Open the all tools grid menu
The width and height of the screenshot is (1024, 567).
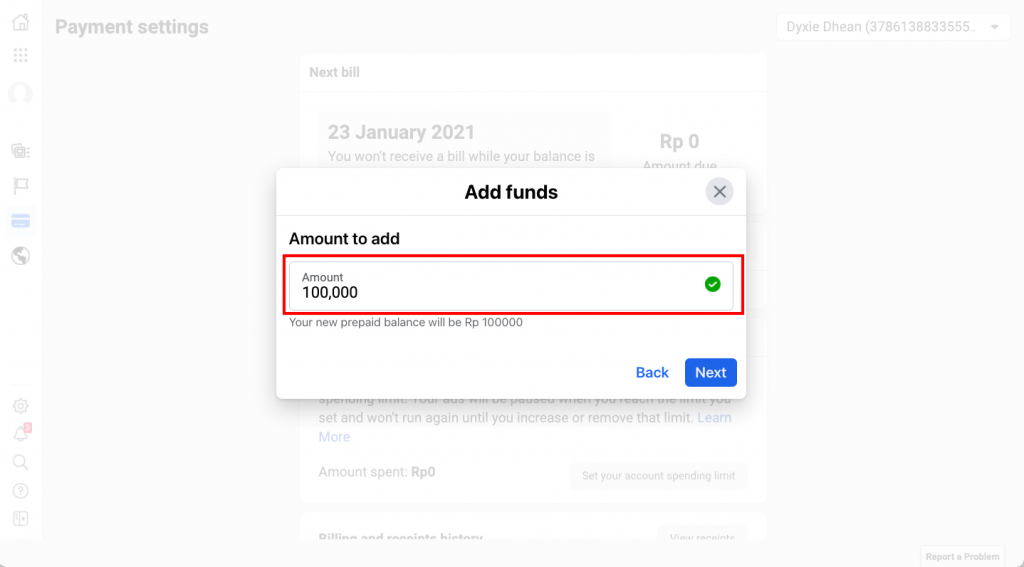coord(20,55)
